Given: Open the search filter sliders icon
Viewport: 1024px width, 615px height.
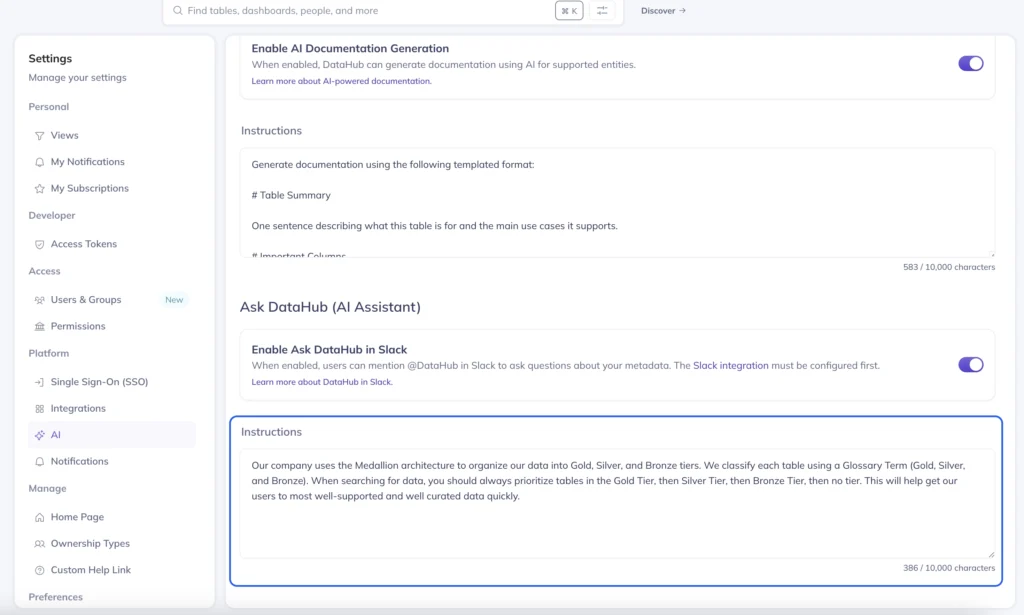Looking at the screenshot, I should point(601,11).
